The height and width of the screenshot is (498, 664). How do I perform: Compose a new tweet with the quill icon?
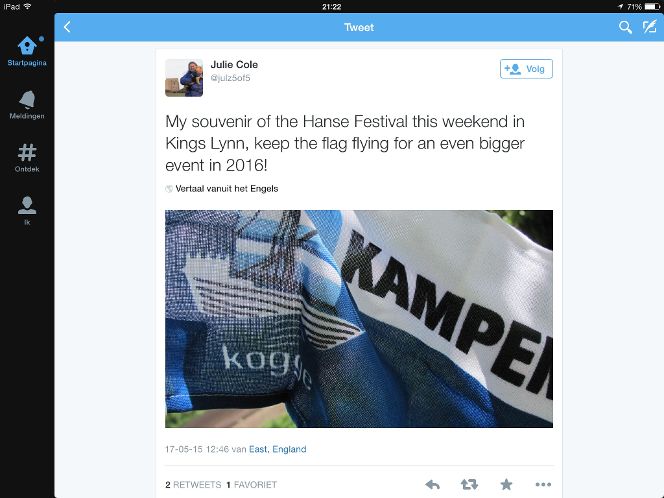click(649, 27)
